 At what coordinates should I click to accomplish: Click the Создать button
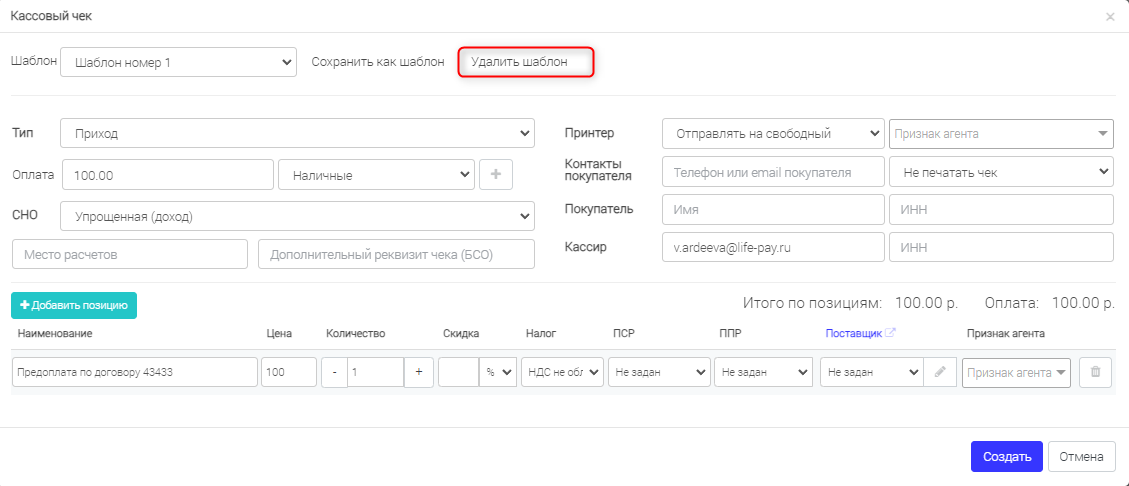(1007, 456)
